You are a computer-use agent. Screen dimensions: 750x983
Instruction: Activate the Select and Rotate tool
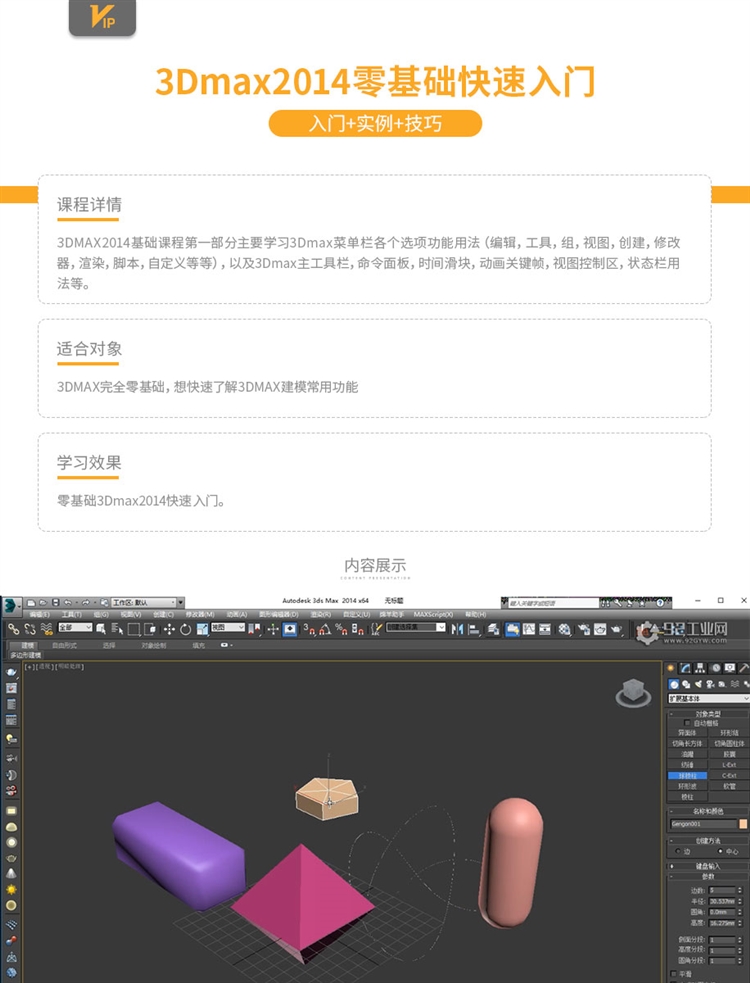coord(186,629)
